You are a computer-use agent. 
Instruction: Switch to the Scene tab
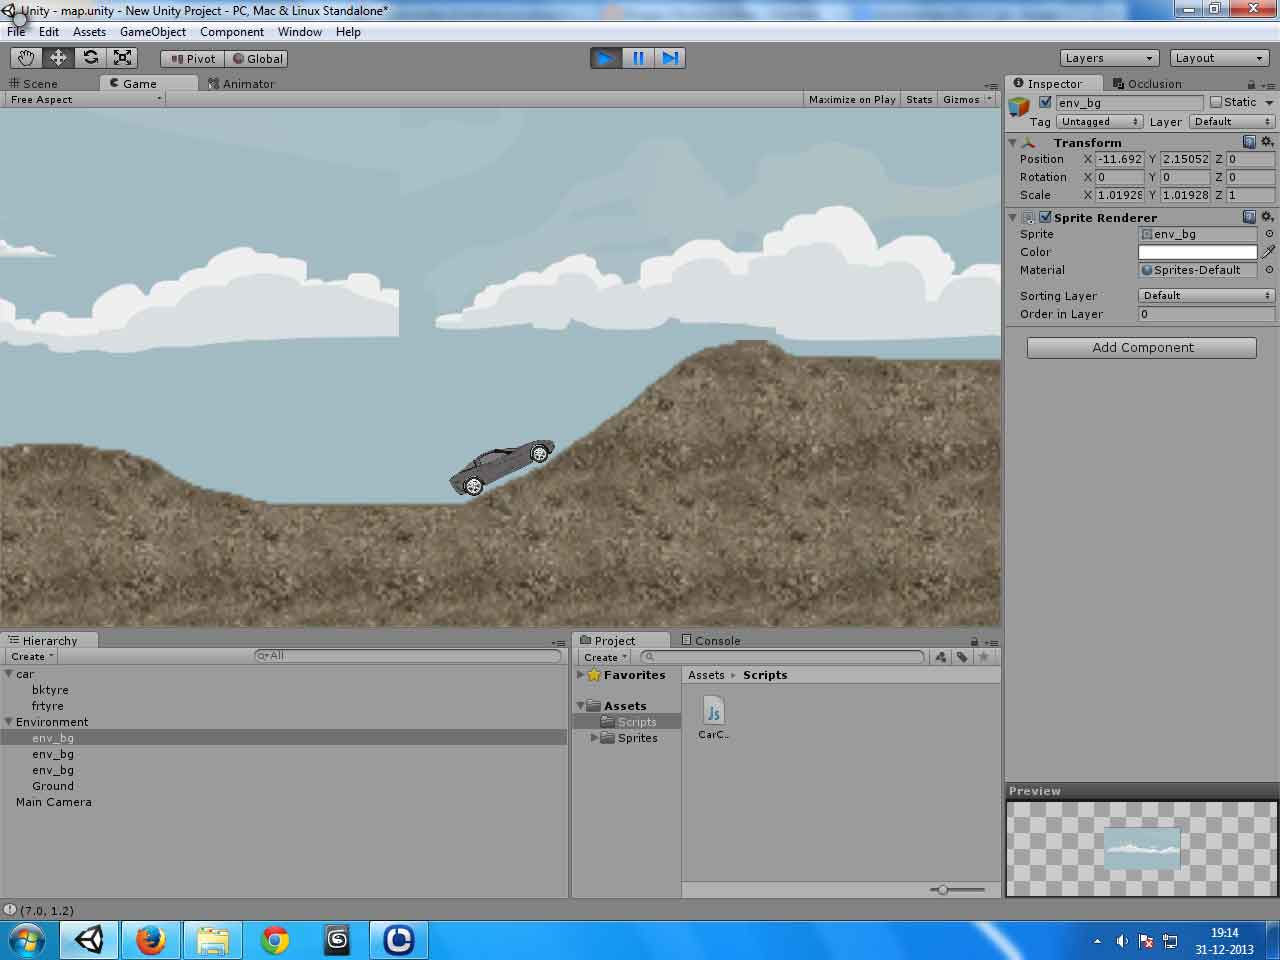[34, 84]
